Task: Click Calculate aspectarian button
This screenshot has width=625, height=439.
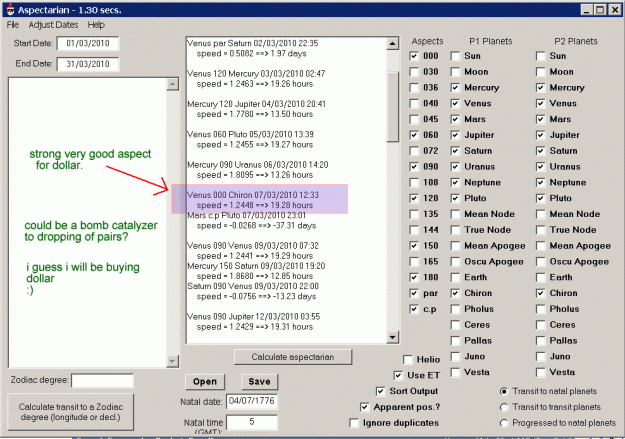Action: pos(293,357)
